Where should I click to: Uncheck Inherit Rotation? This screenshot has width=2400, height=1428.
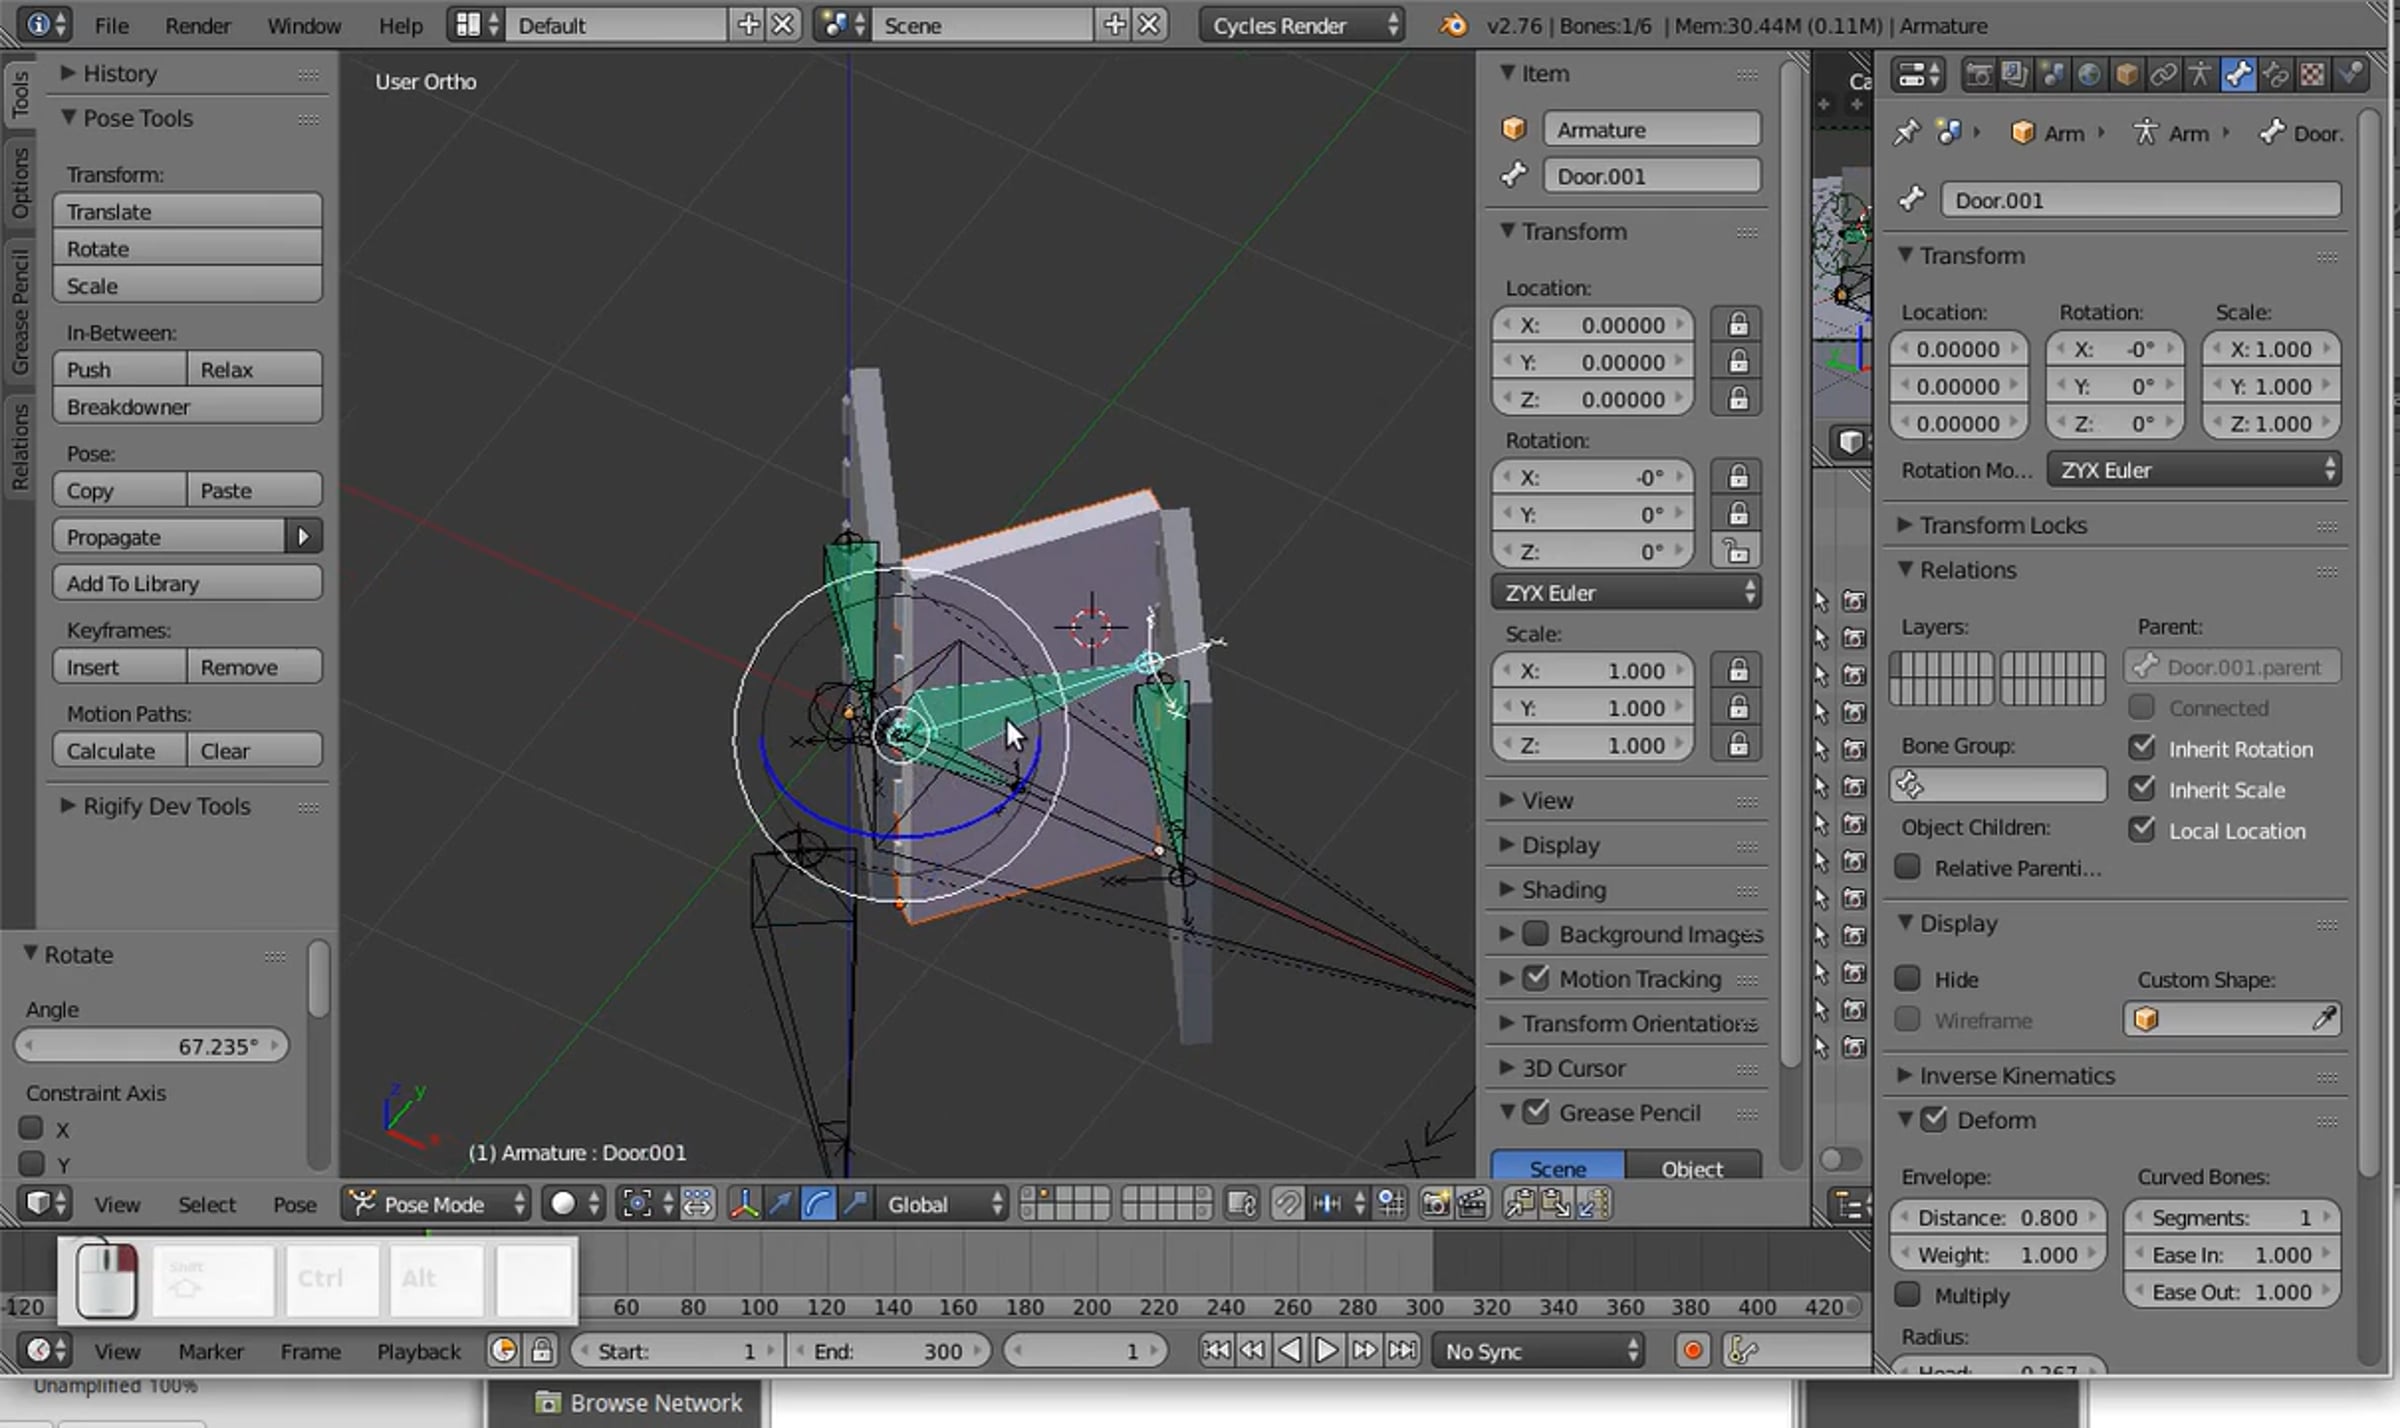2142,748
